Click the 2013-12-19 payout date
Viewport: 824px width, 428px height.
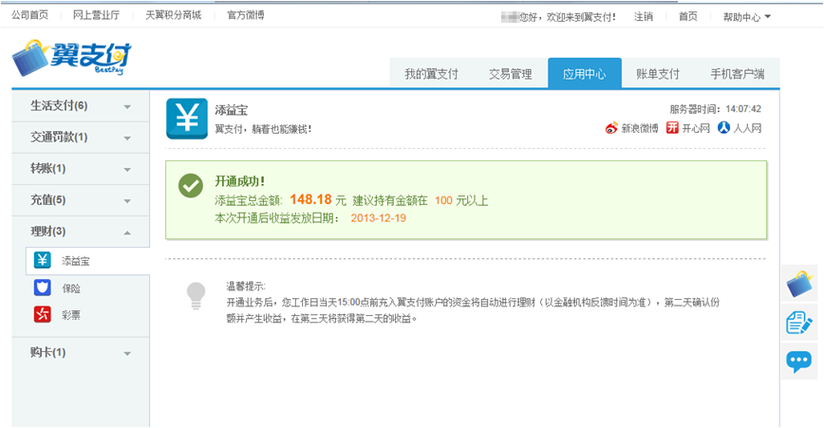378,218
